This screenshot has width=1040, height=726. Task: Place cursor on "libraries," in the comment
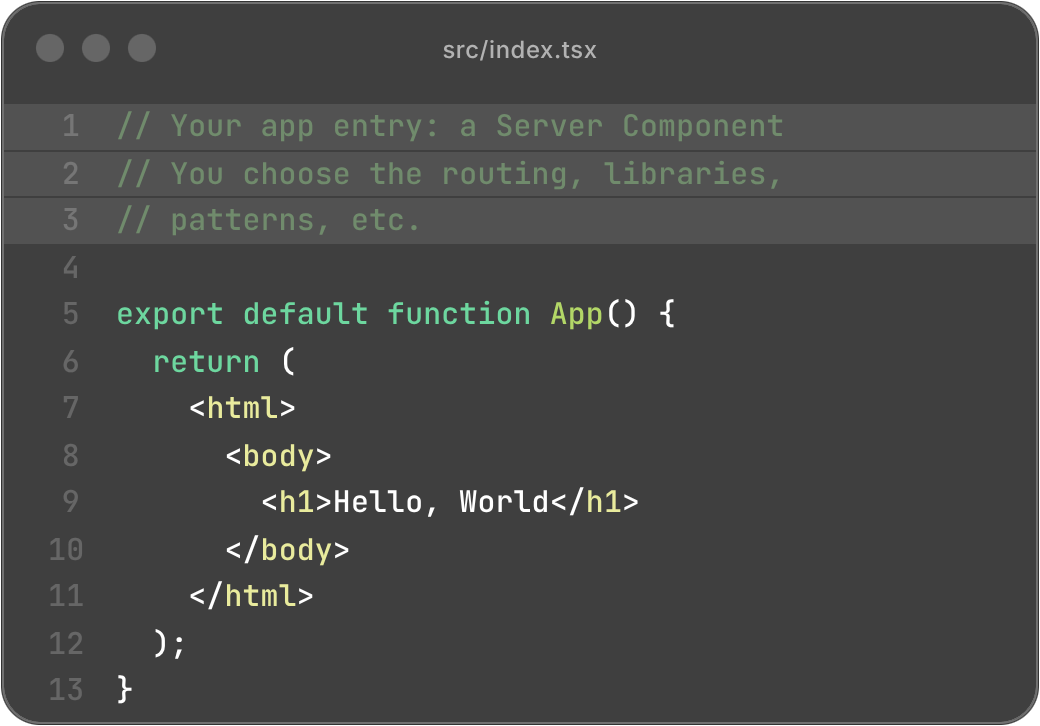(x=692, y=173)
